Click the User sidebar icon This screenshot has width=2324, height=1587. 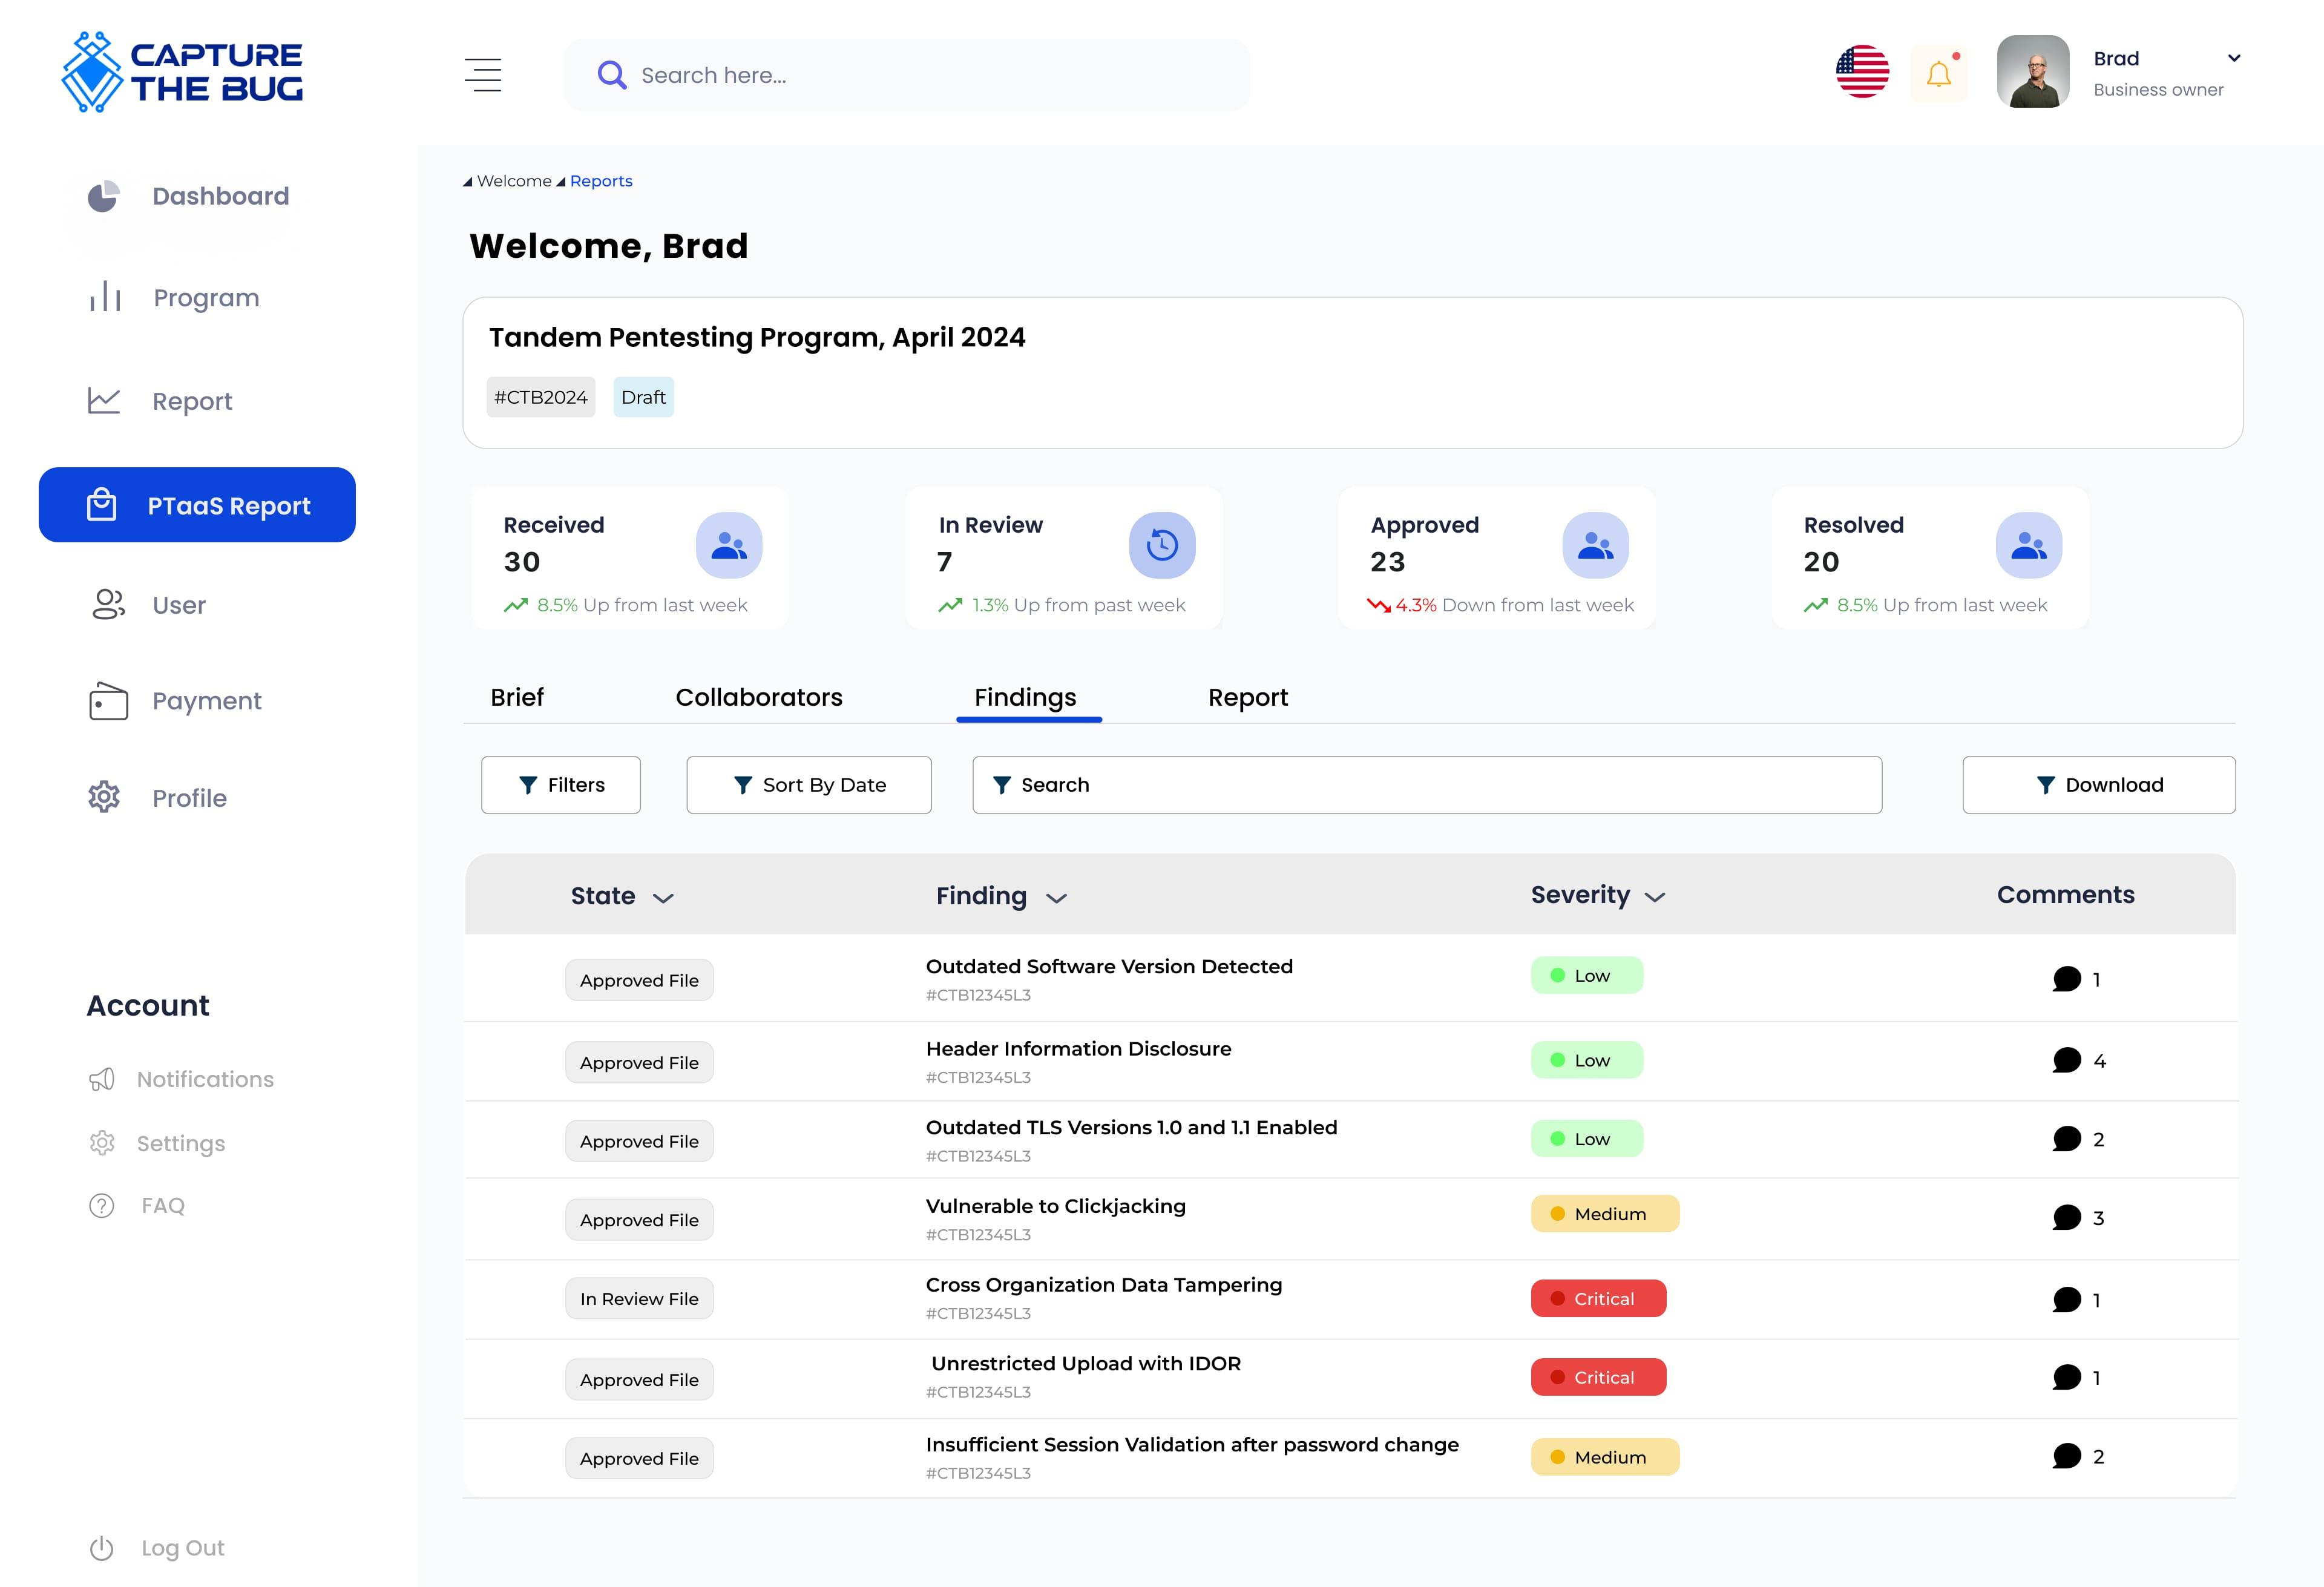(108, 604)
